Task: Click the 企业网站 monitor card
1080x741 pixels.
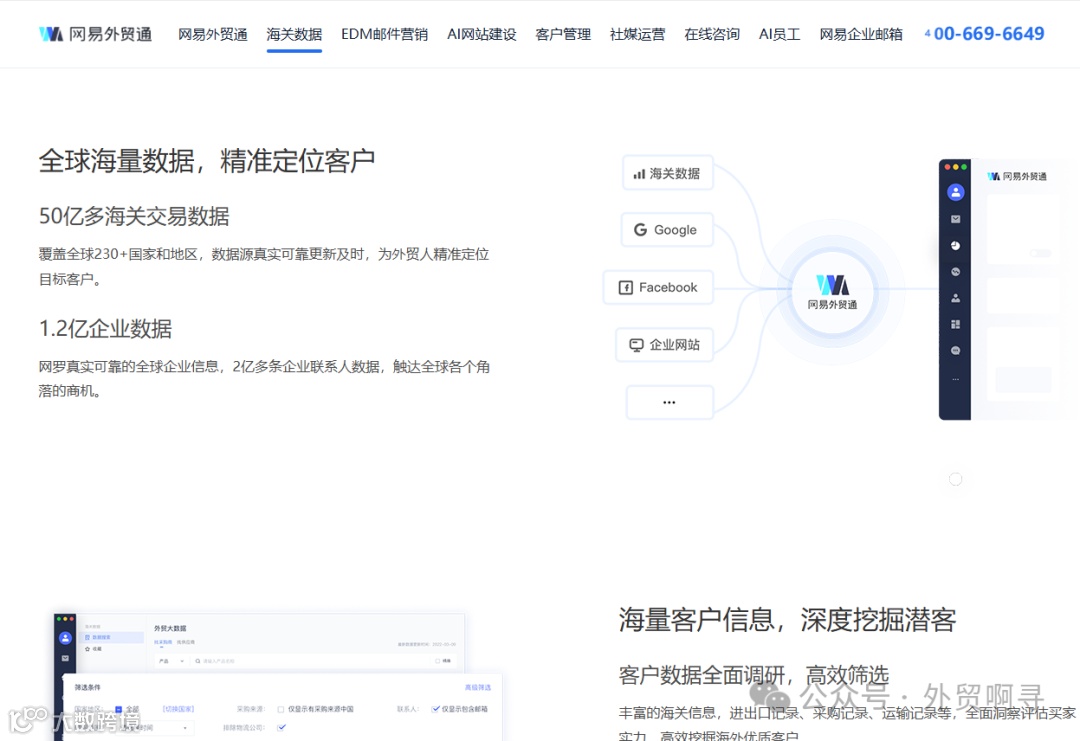Action: pos(665,345)
